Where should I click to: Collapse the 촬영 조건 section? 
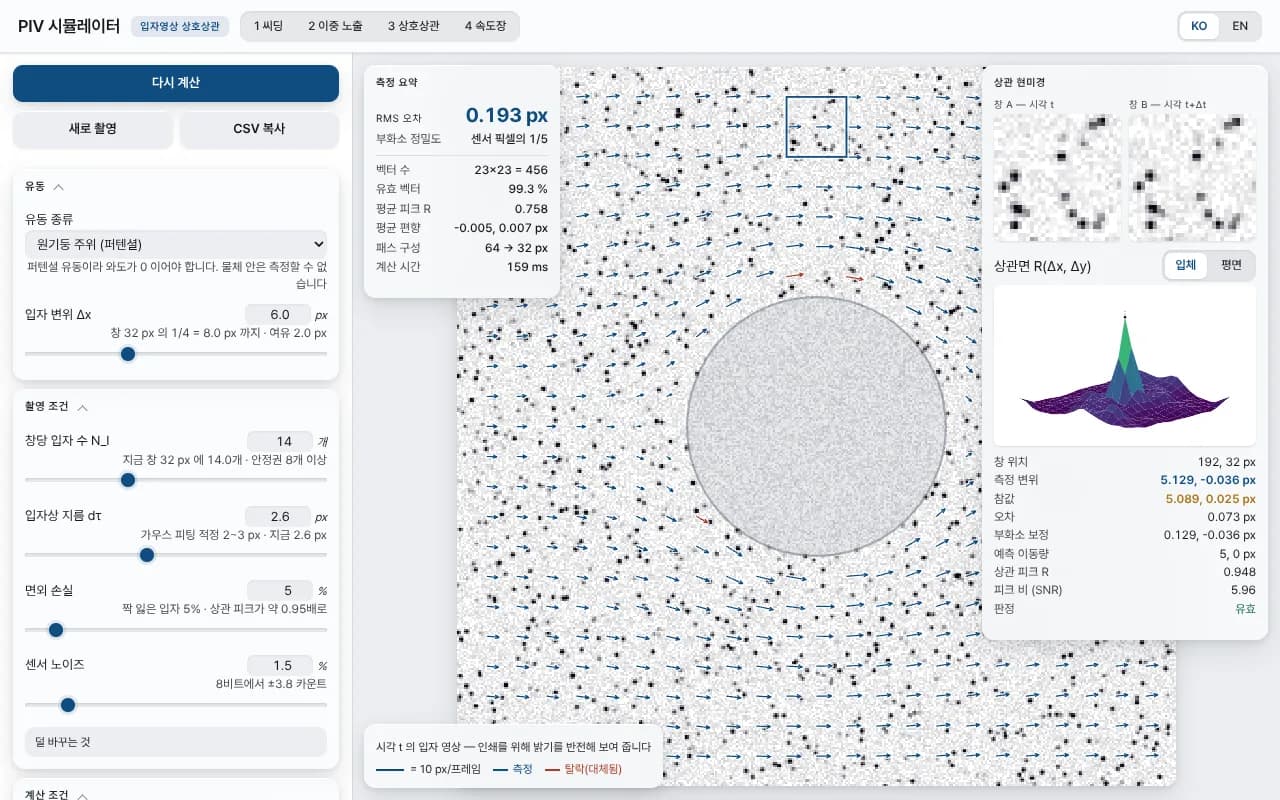[x=57, y=407]
